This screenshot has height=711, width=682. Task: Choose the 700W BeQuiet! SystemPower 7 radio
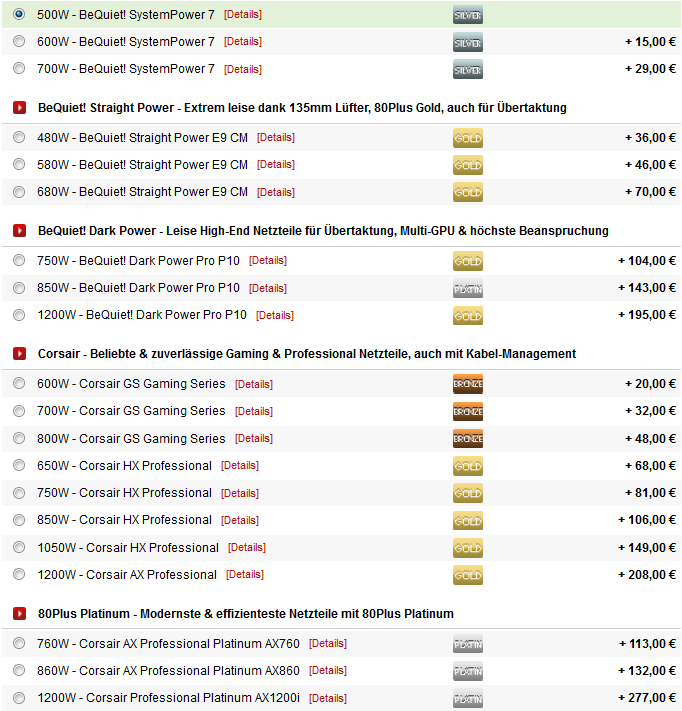tap(19, 68)
